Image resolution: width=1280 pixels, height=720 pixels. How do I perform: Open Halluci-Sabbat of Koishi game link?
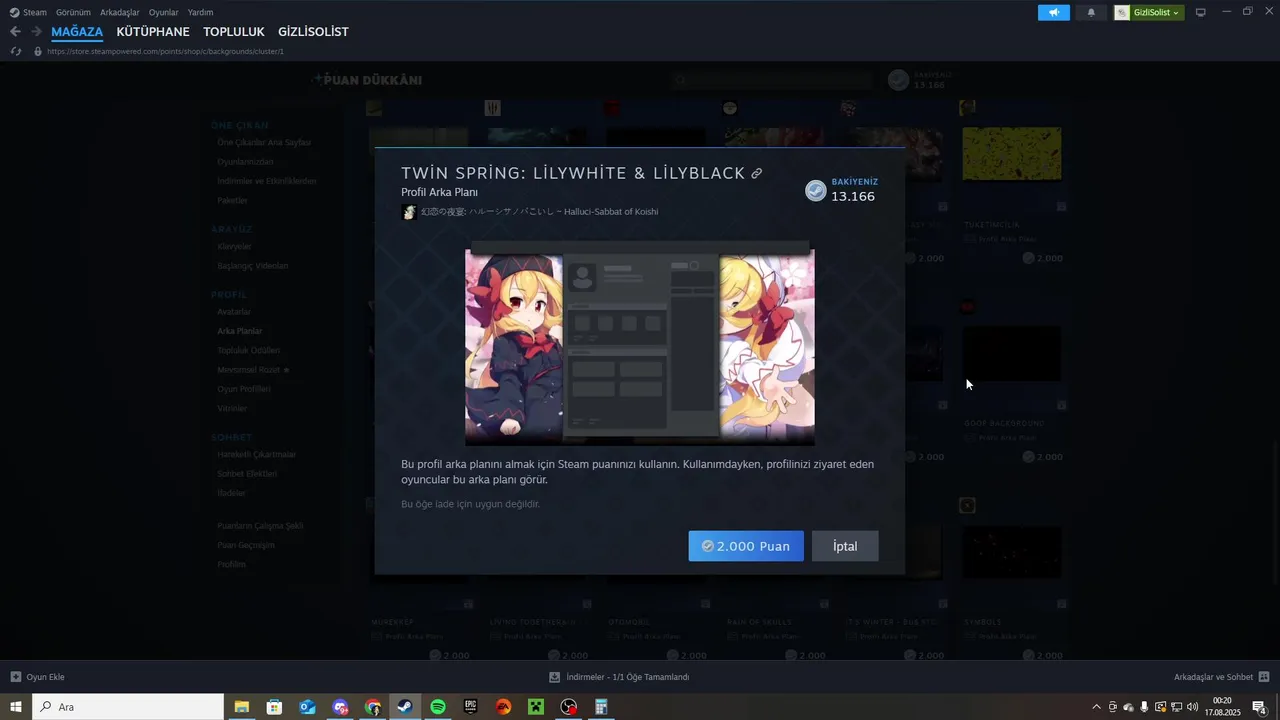pyautogui.click(x=539, y=212)
